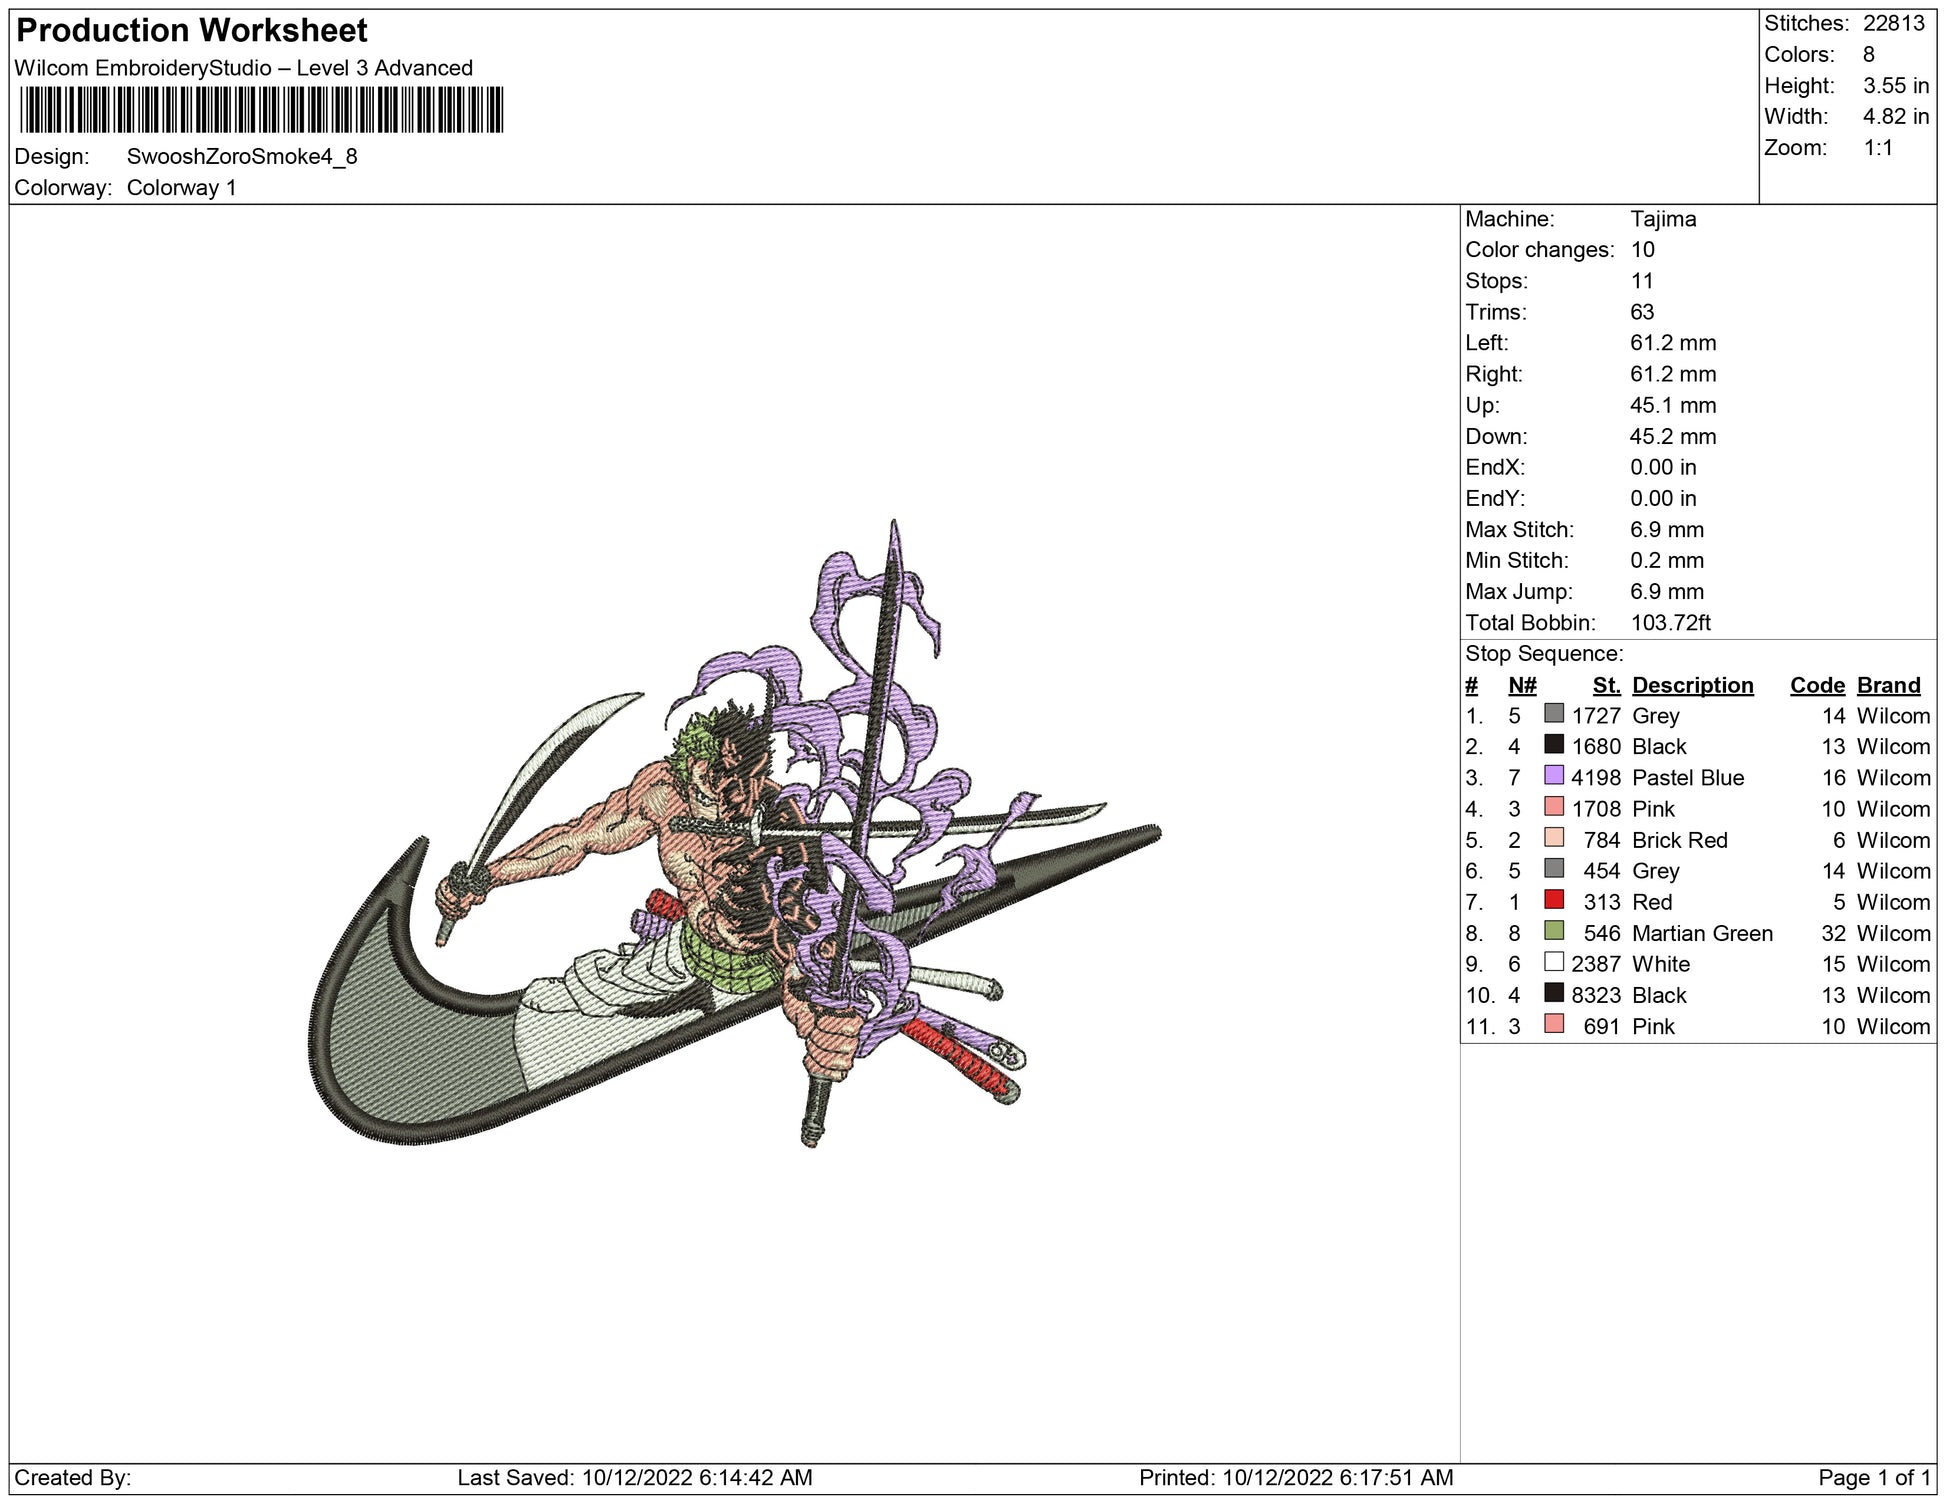Screen dimensions: 1946x1497
Task: Click the Grey swatch in stop 1
Action: click(x=1553, y=714)
